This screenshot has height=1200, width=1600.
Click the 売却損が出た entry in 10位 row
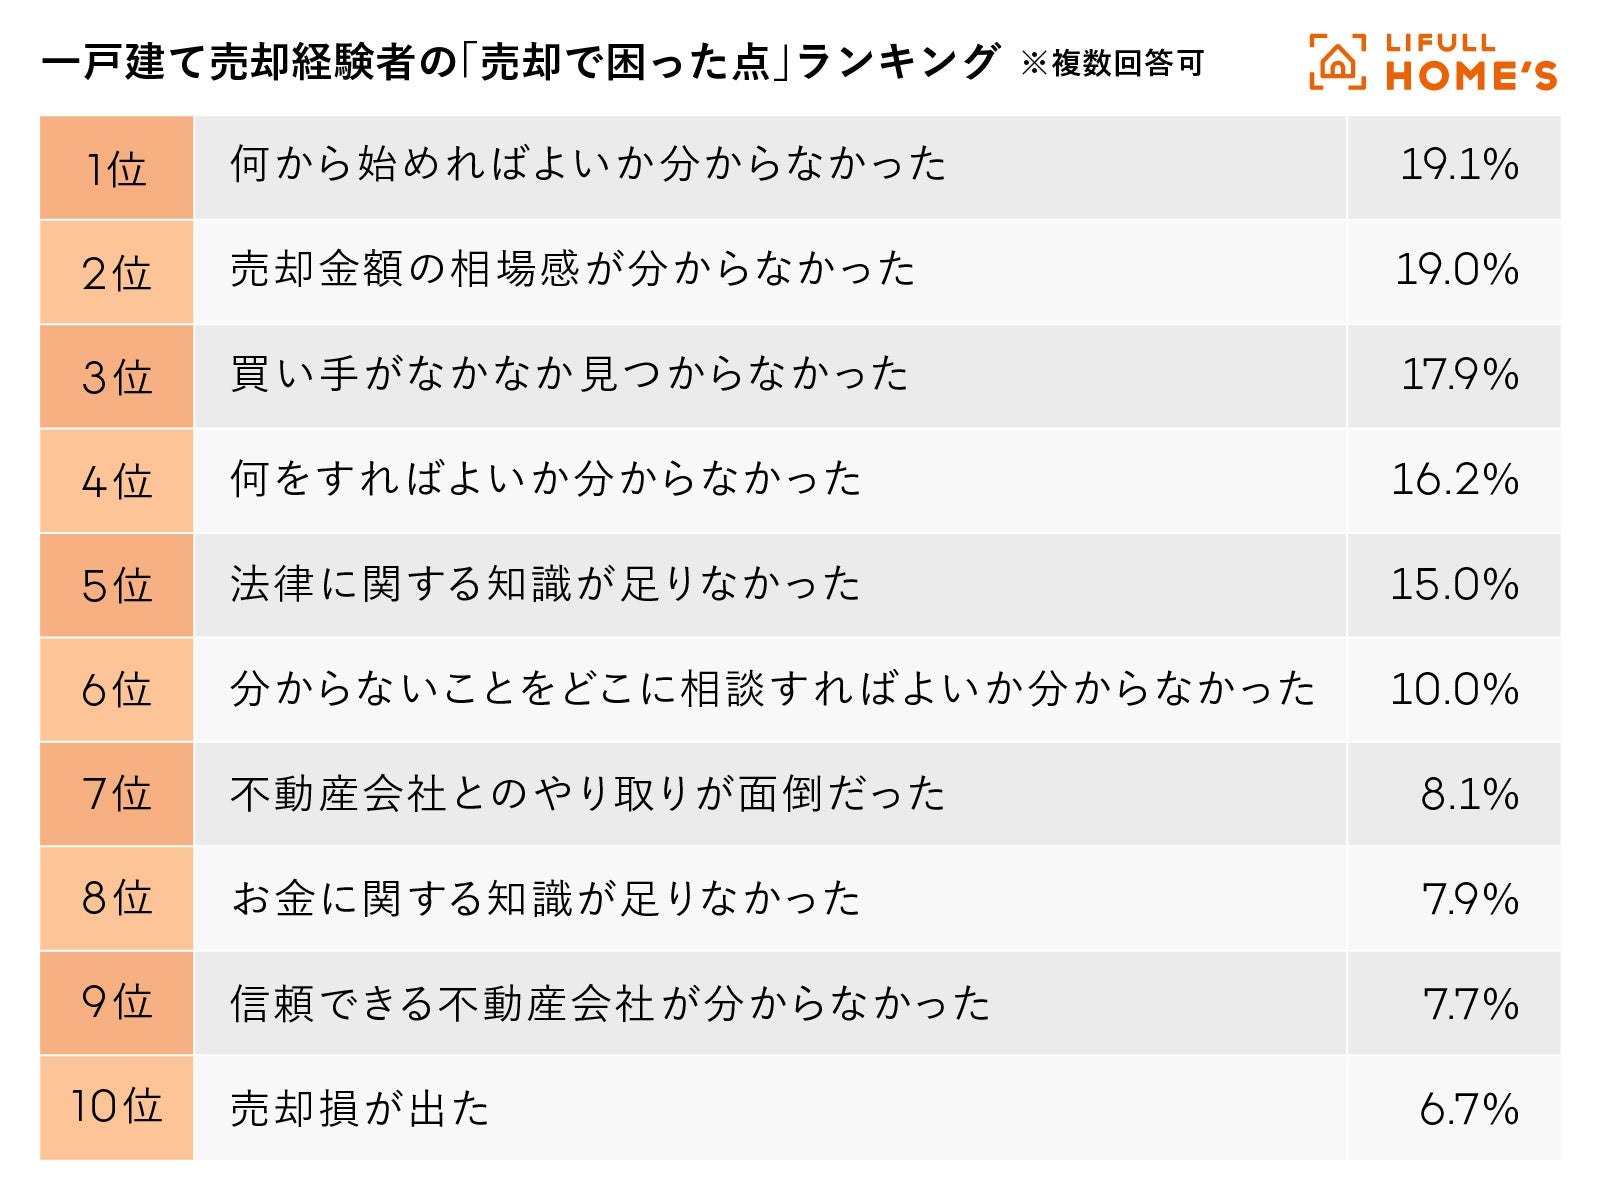pos(360,1109)
